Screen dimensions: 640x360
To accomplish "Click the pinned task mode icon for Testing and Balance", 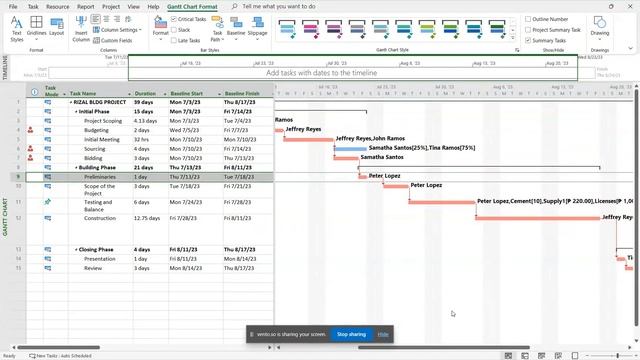I will (x=48, y=202).
